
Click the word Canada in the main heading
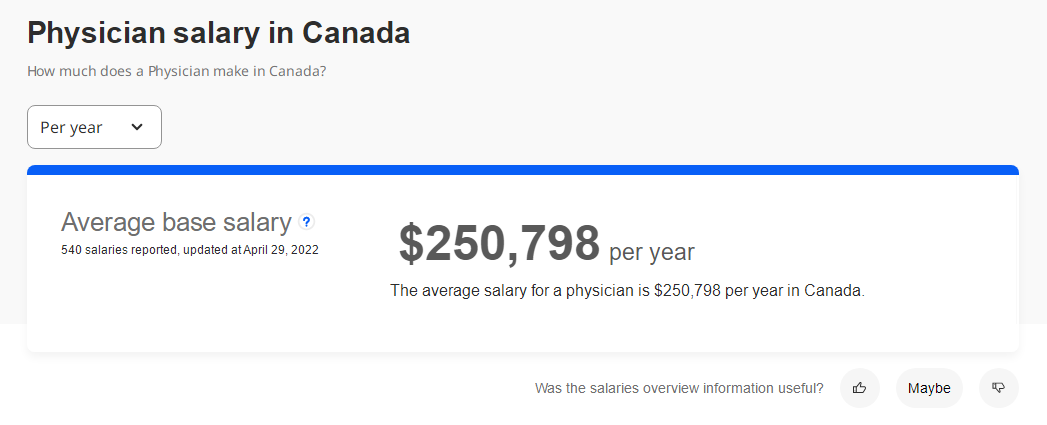point(356,33)
